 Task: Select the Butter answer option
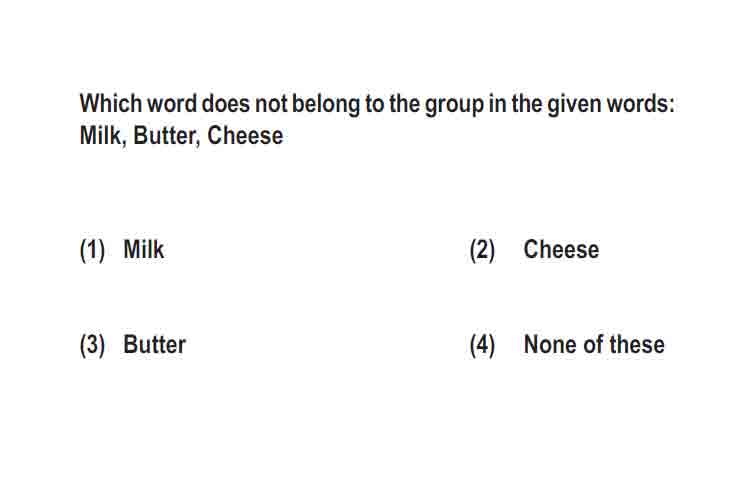click(x=154, y=344)
